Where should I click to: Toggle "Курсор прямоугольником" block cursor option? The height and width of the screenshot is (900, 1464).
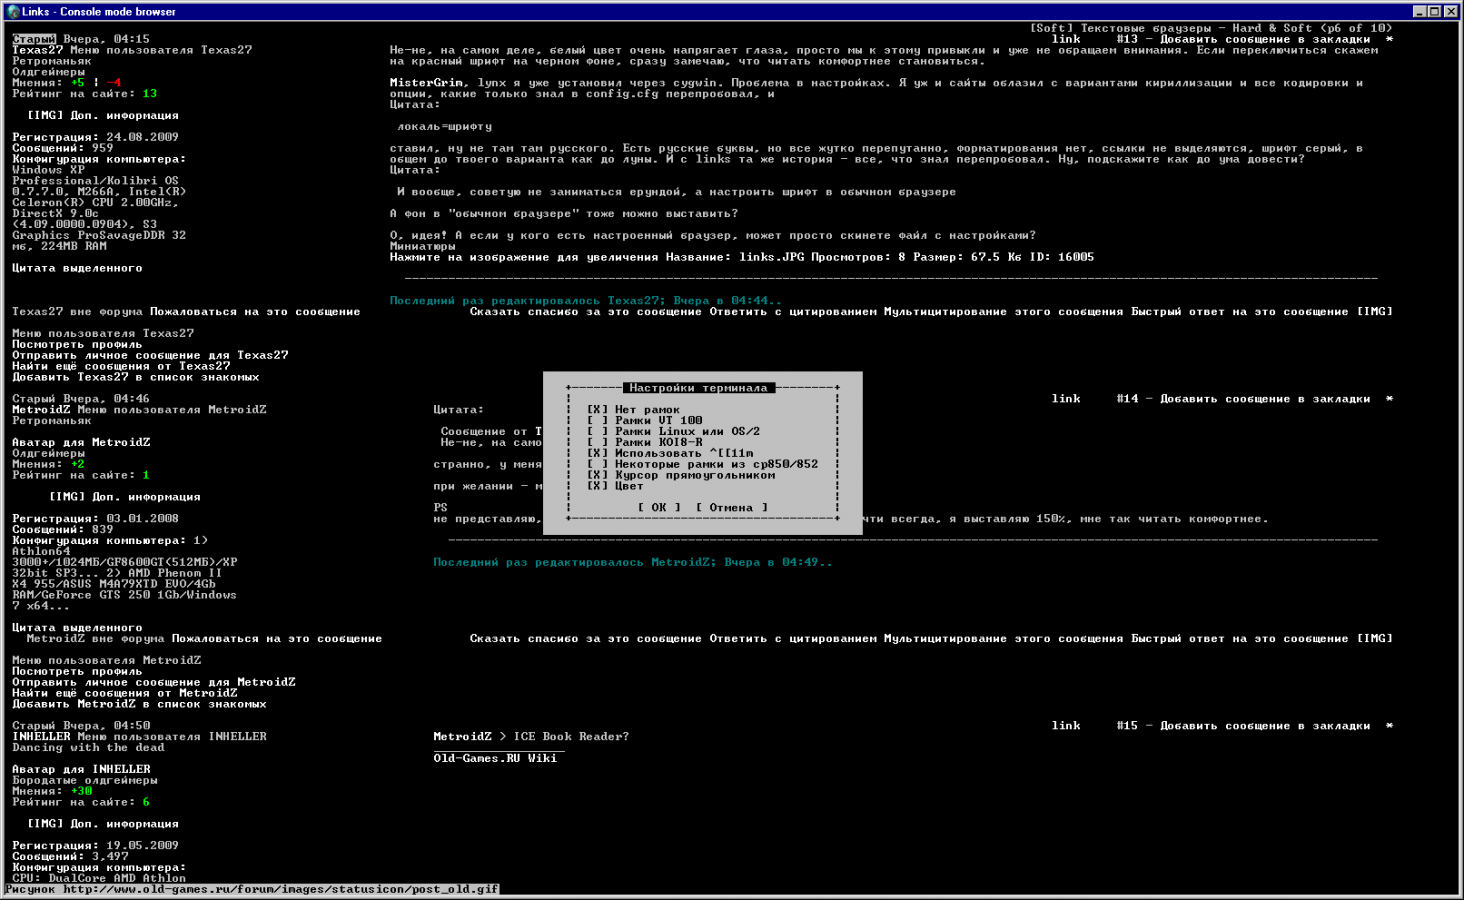point(597,476)
